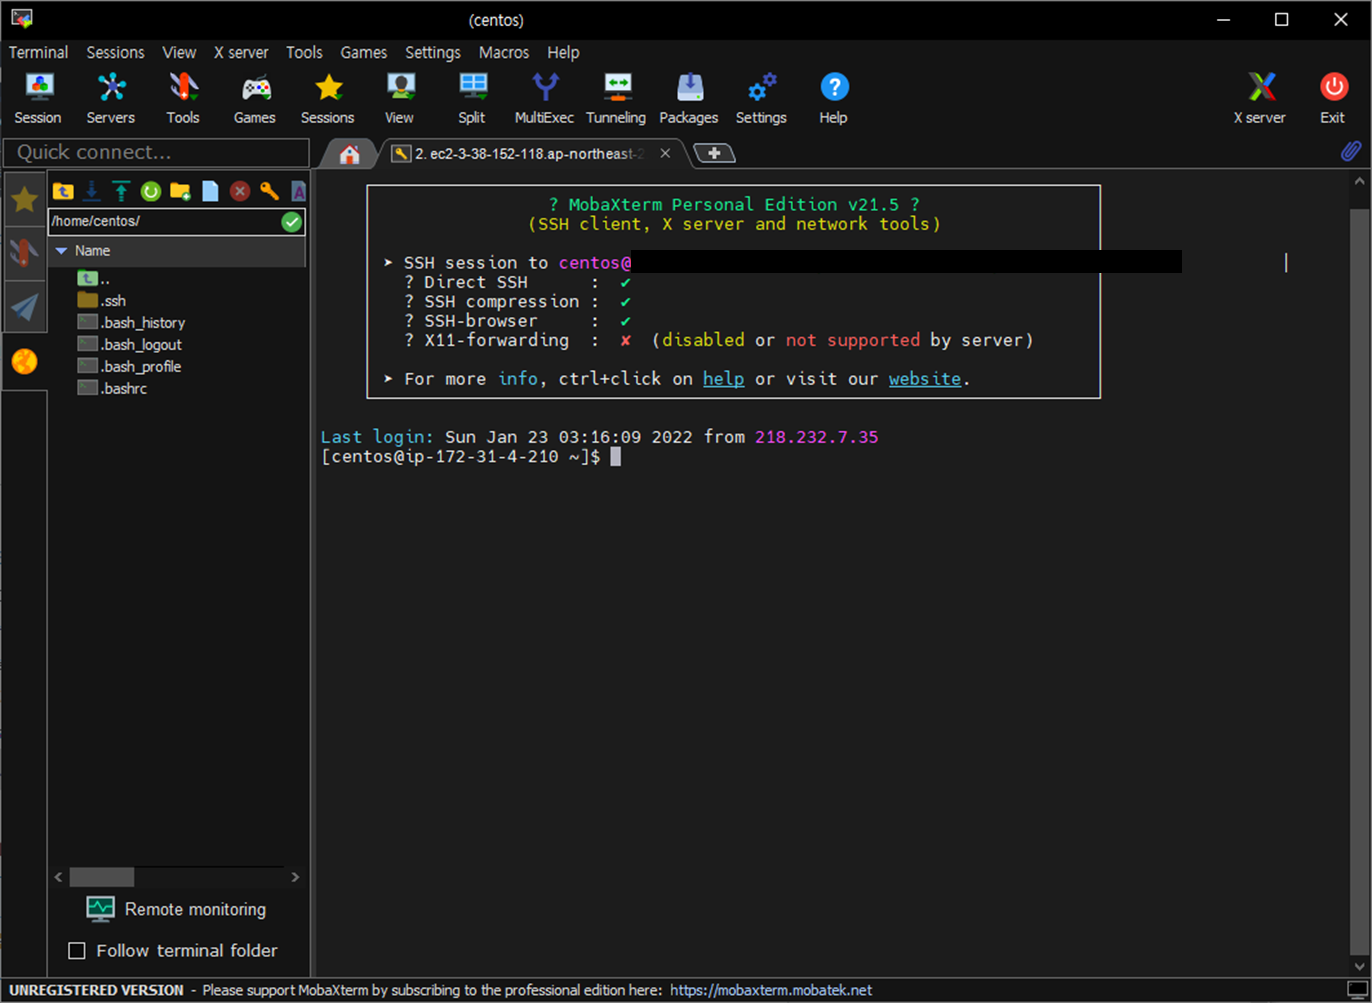The height and width of the screenshot is (1003, 1372).
Task: Open the Macros paper plane side tab
Action: 24,307
